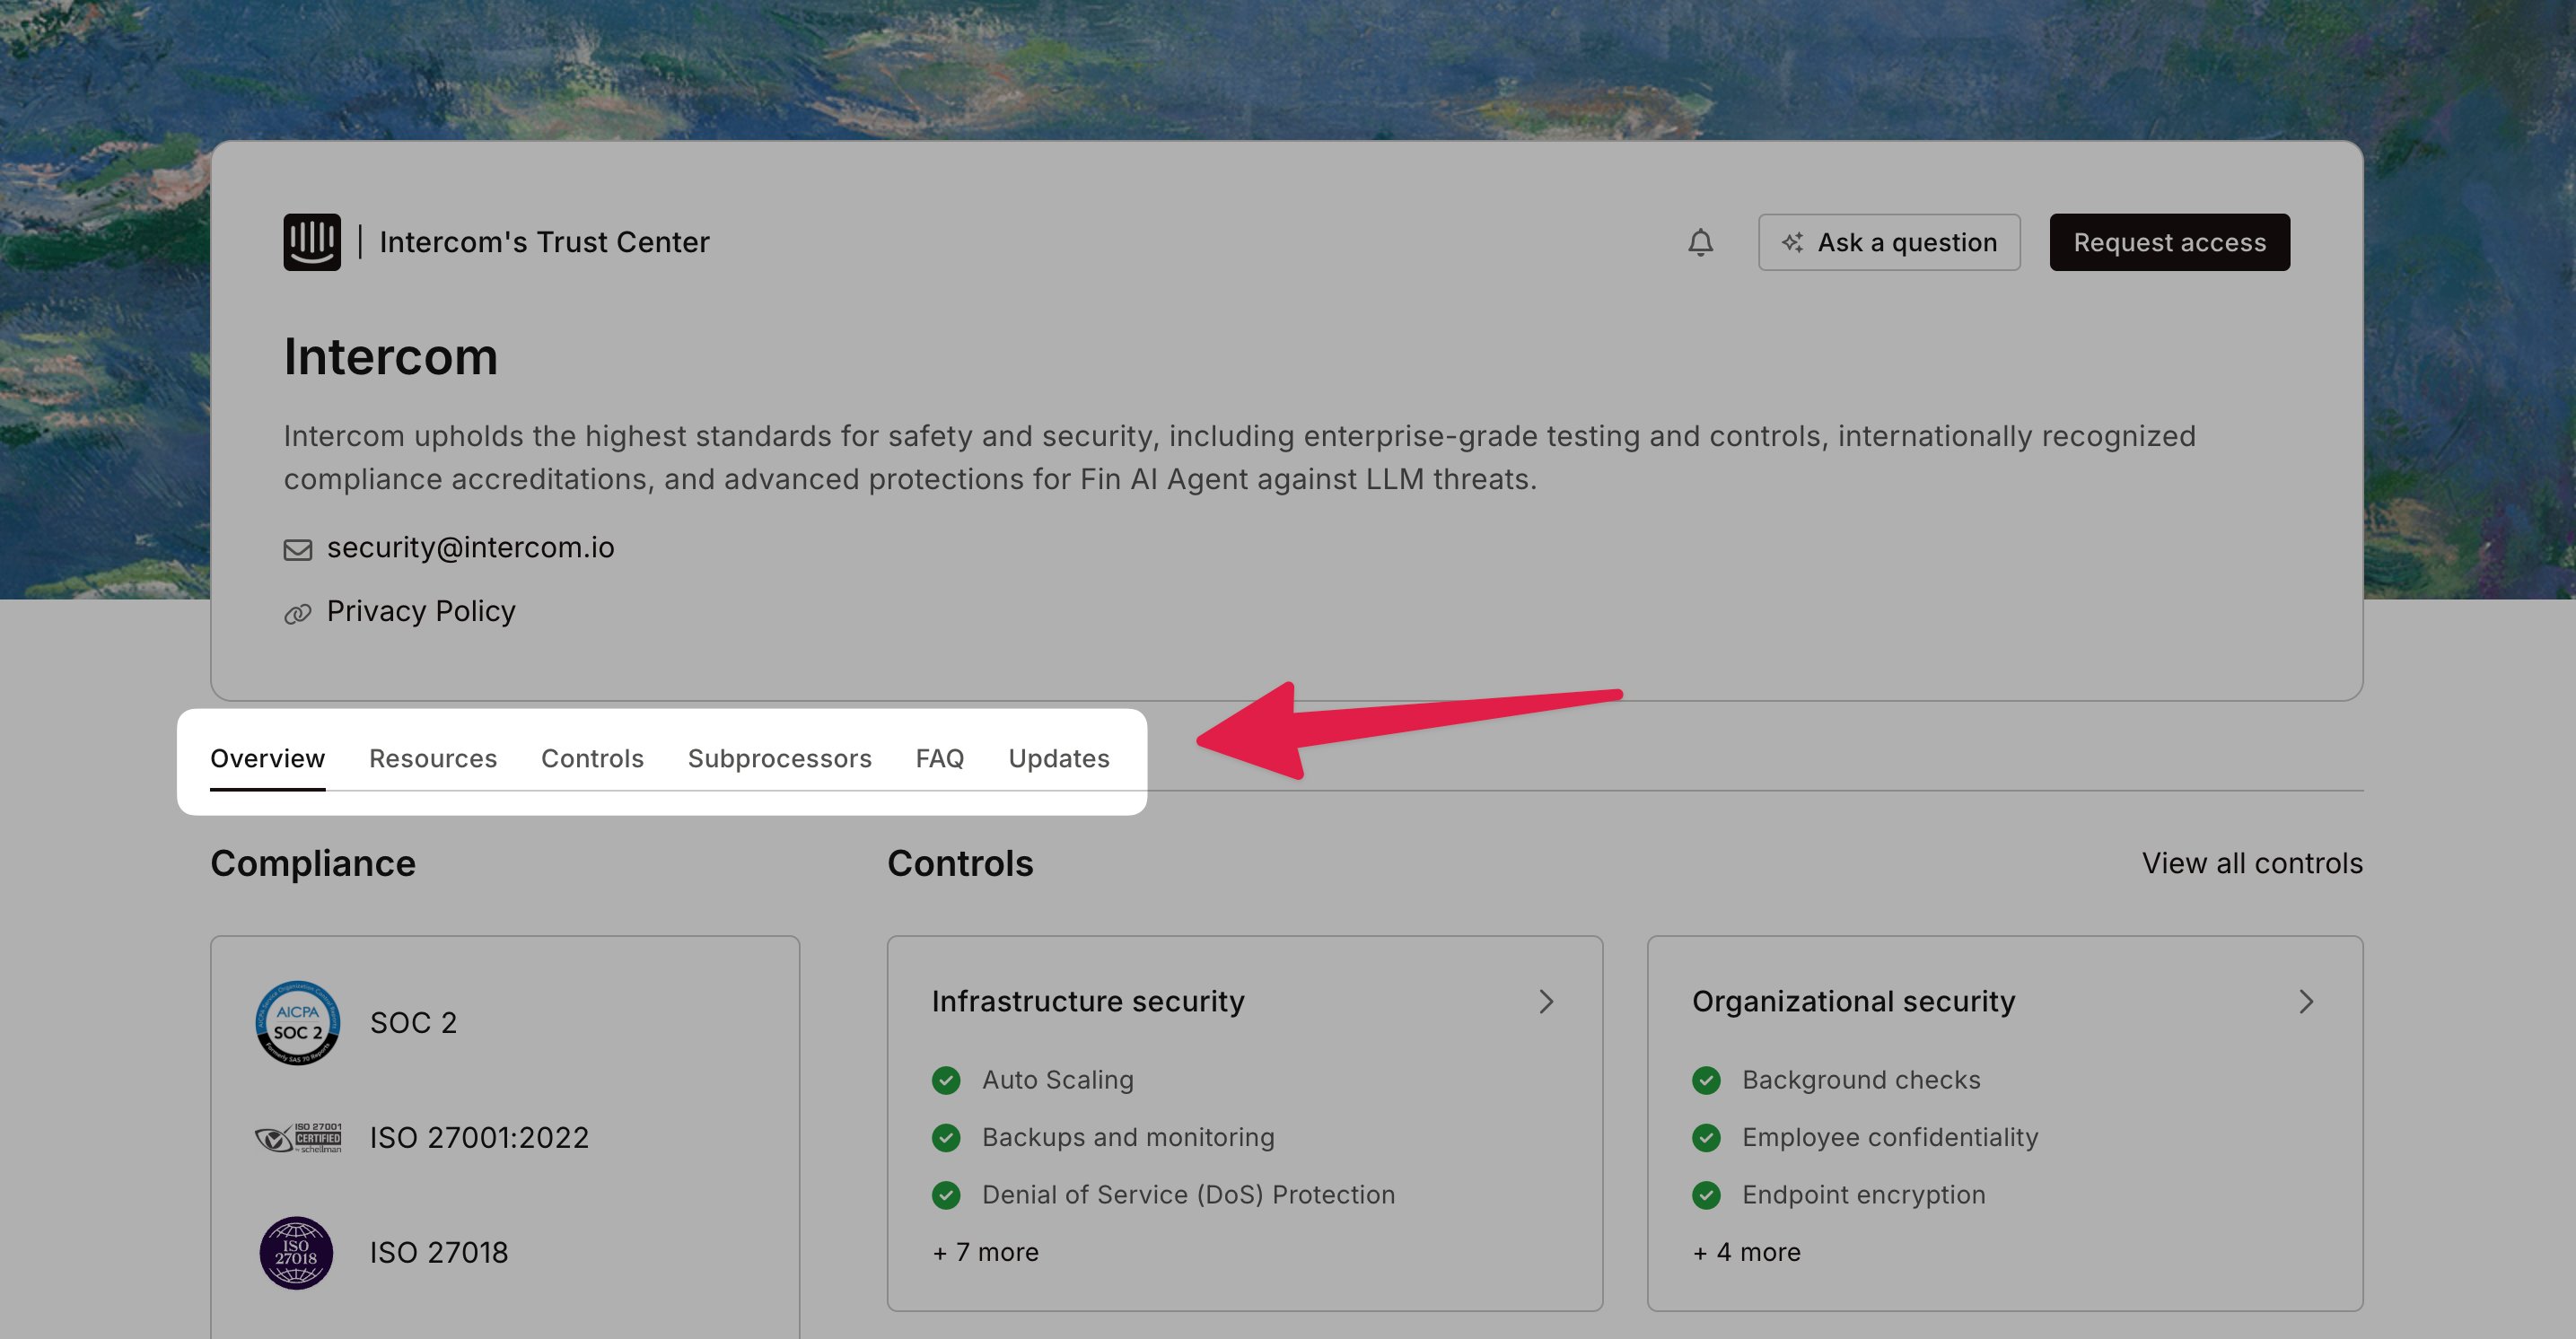This screenshot has height=1339, width=2576.
Task: Open the security@intercom.io email link
Action: click(471, 547)
